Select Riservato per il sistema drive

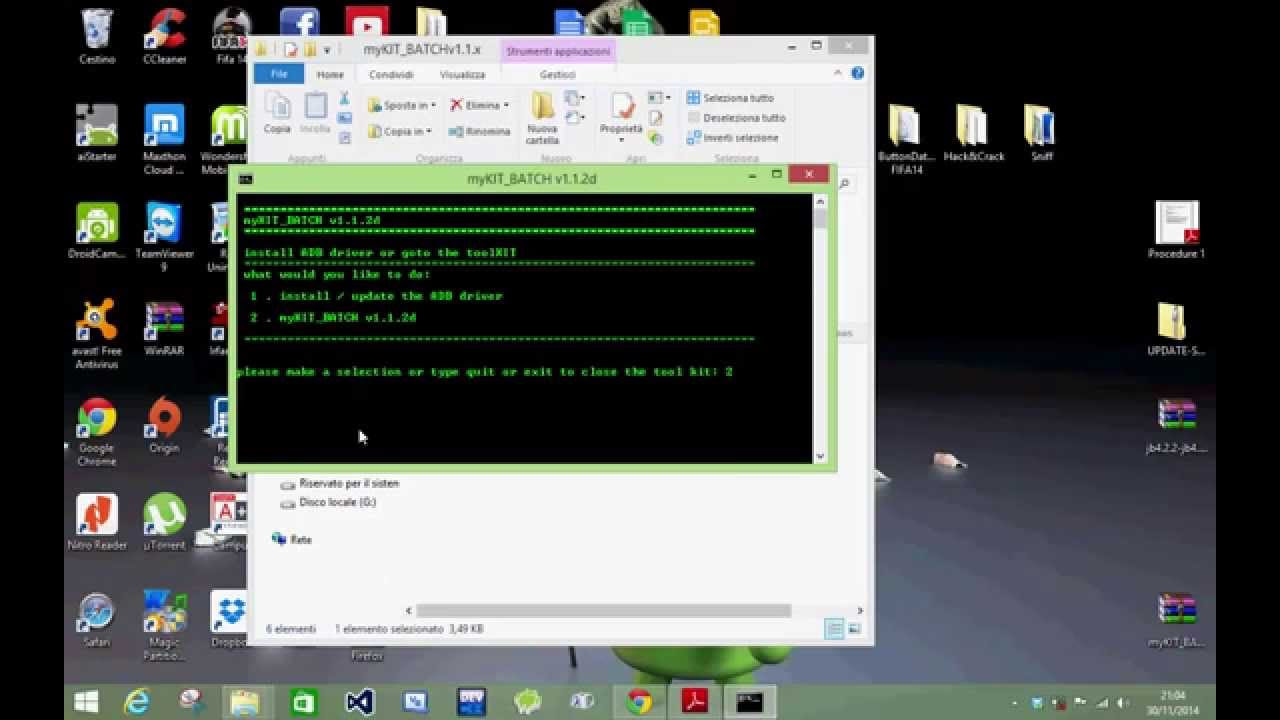point(339,483)
